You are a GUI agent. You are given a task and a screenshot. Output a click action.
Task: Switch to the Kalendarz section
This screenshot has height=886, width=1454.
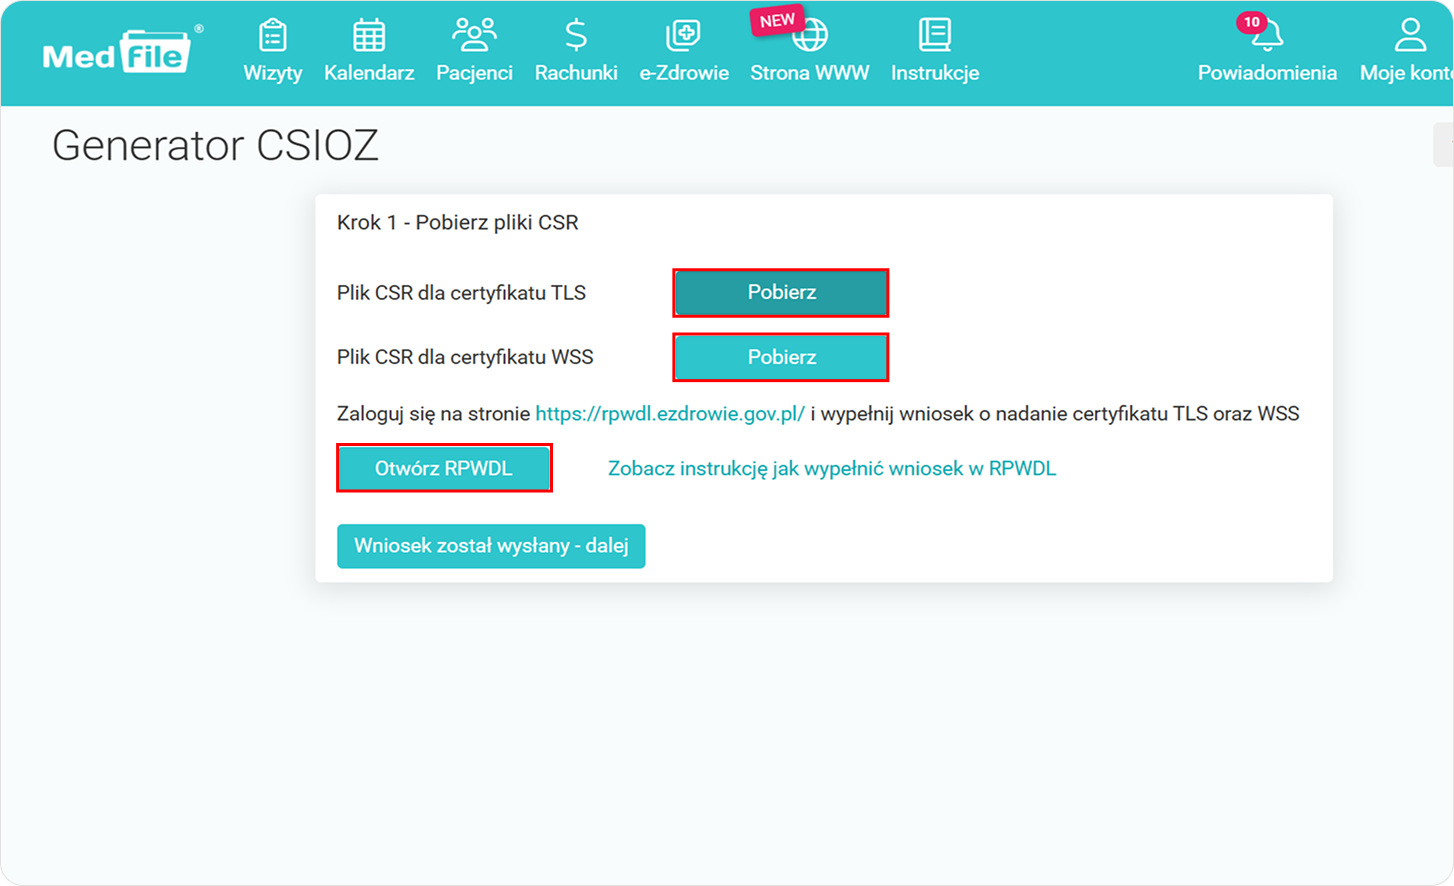tap(368, 72)
